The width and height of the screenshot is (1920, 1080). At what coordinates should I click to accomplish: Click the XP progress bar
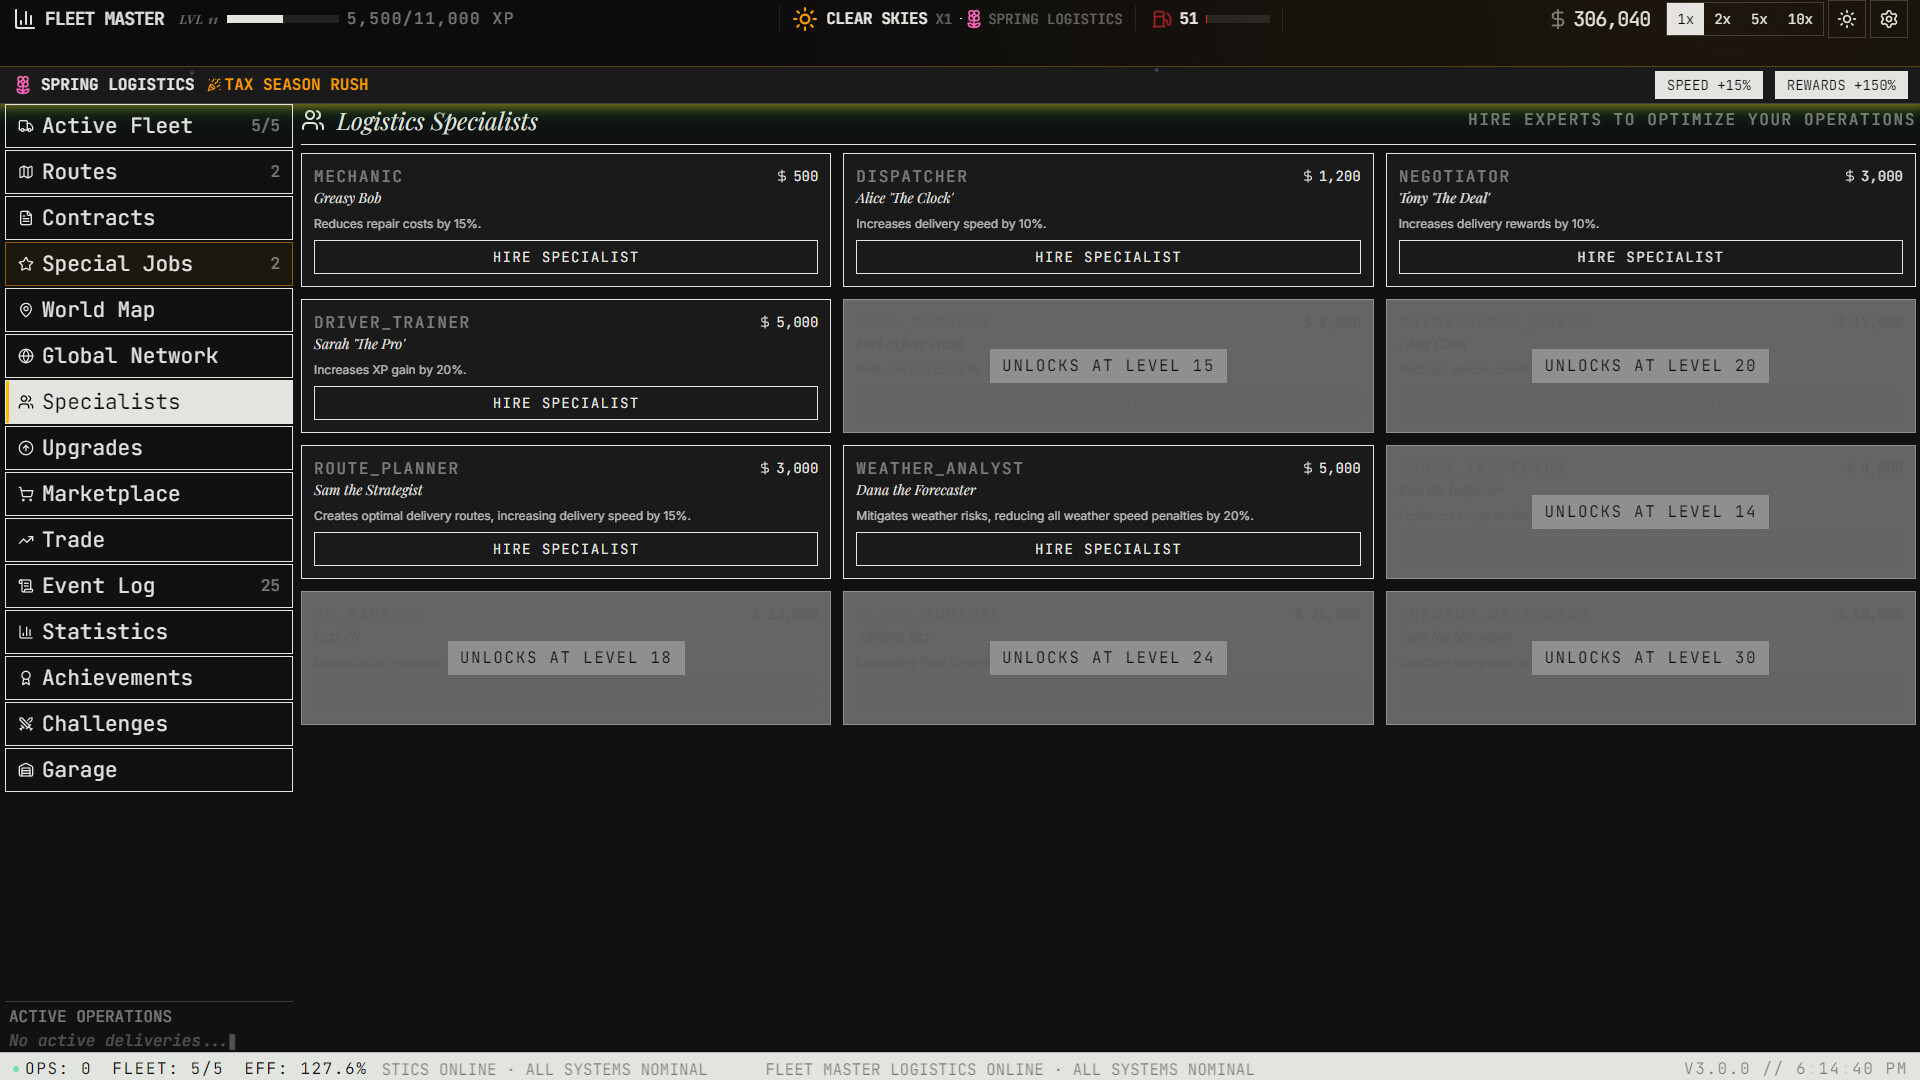(x=282, y=19)
